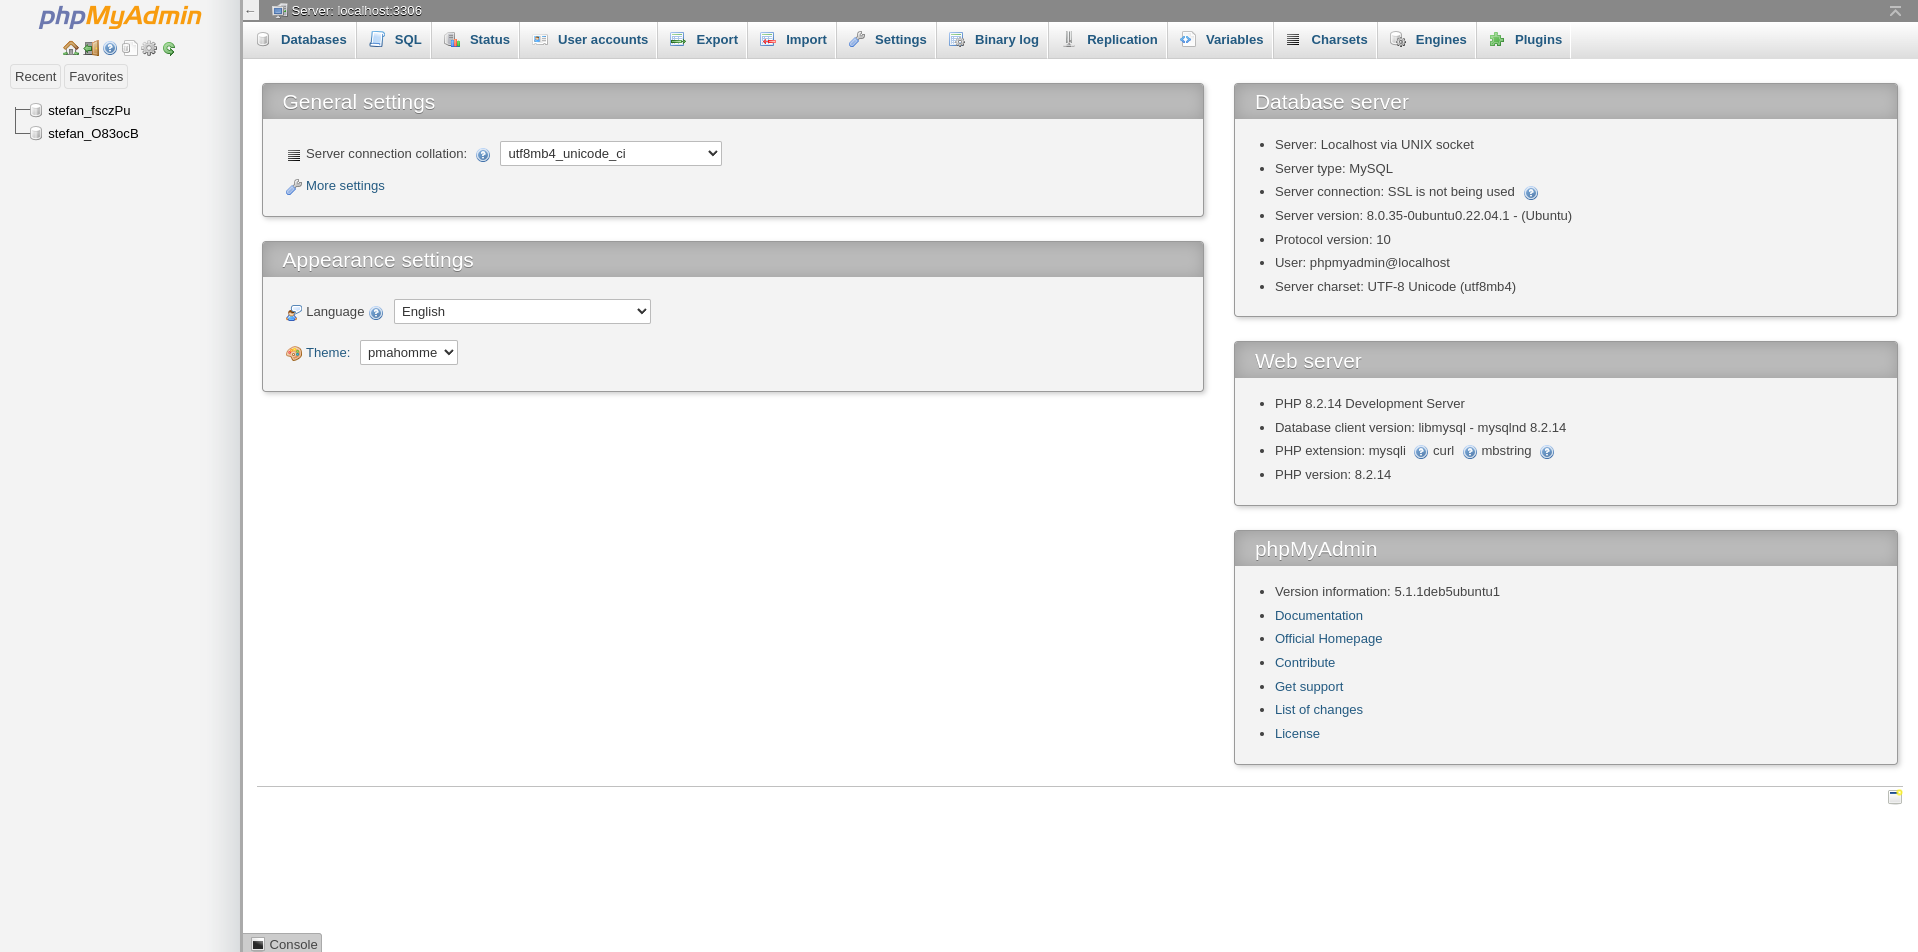Click the Home house icon in sidebar
This screenshot has height=952, width=1918.
tap(70, 48)
